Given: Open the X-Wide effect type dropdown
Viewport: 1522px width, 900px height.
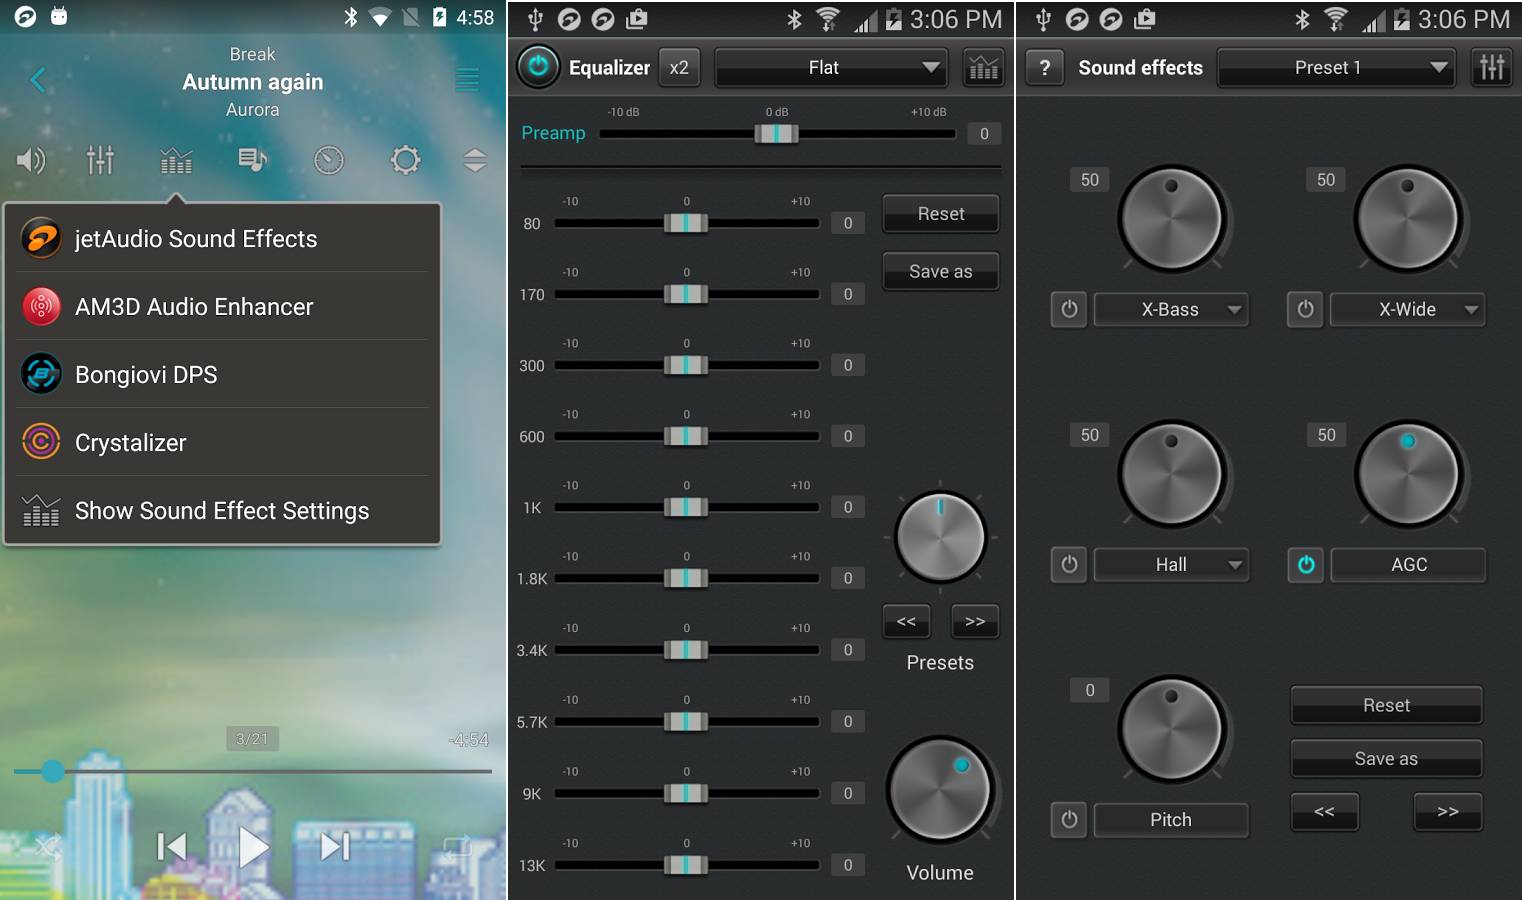Looking at the screenshot, I should coord(1408,310).
